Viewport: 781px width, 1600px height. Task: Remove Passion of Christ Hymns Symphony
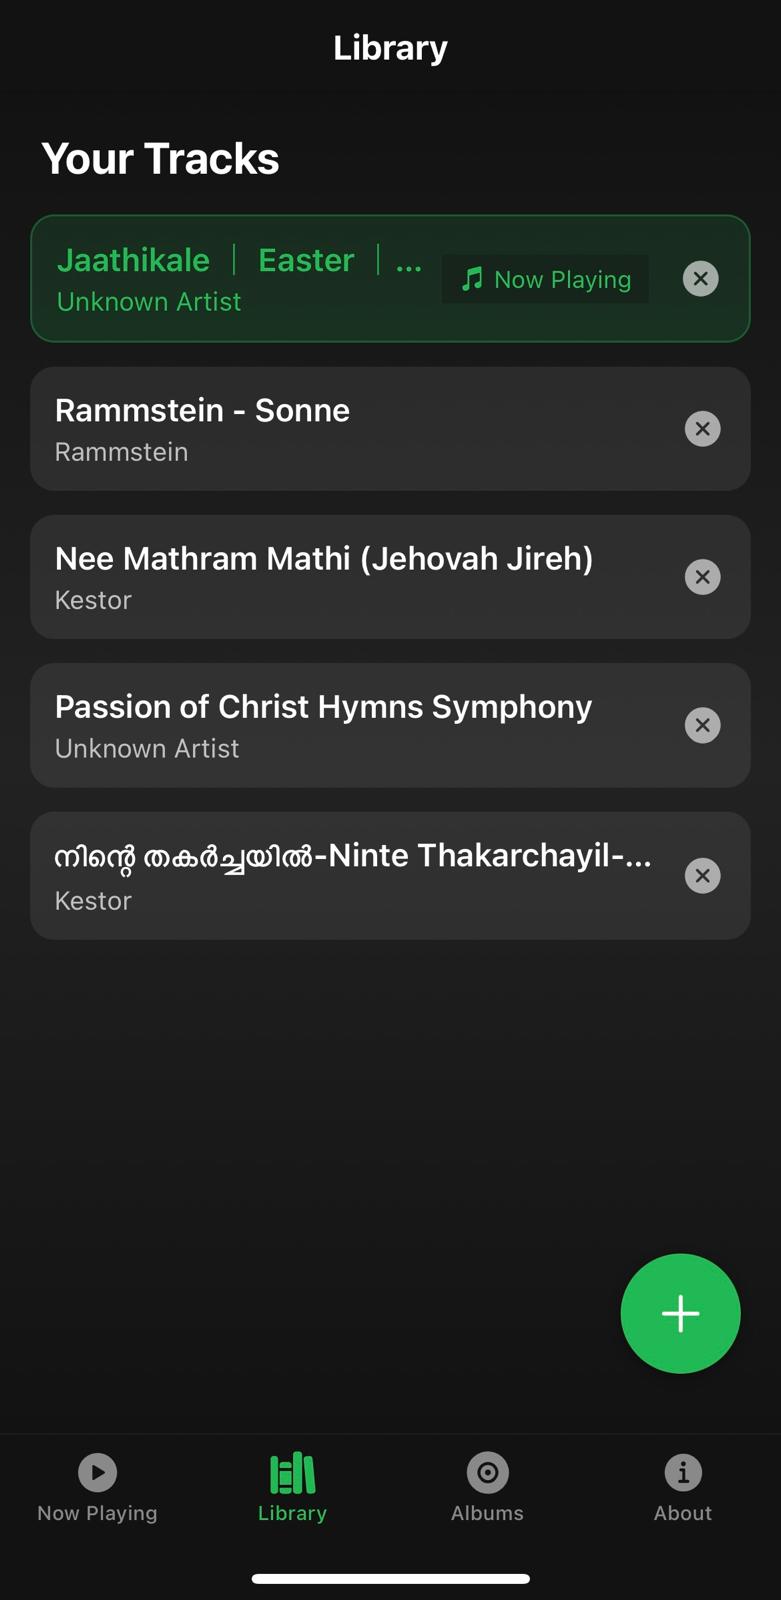pos(702,725)
